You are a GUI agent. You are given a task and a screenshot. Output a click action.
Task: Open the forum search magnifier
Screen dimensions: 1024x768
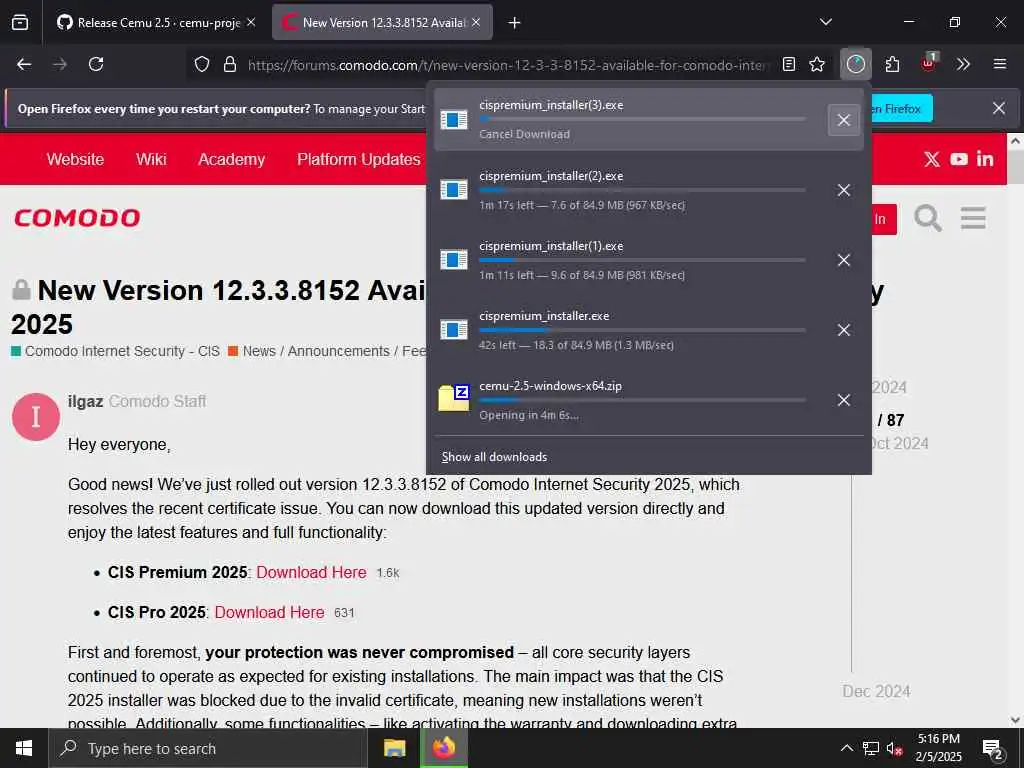tap(928, 218)
